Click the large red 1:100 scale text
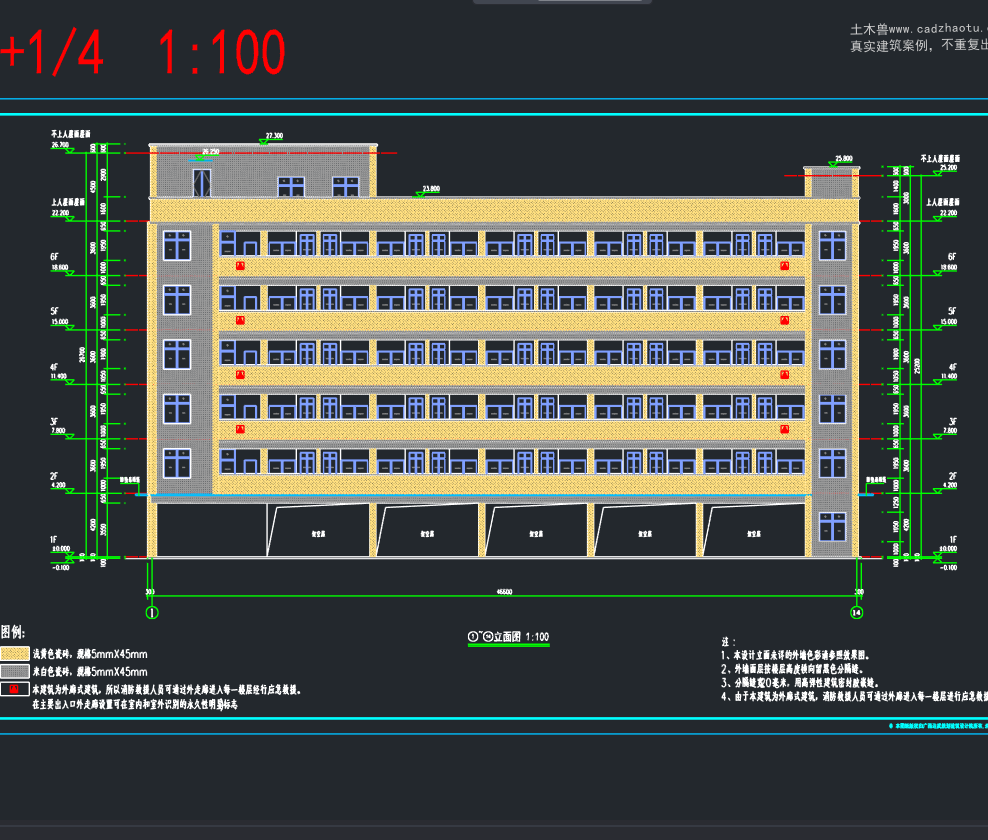Image resolution: width=988 pixels, height=840 pixels. click(222, 52)
